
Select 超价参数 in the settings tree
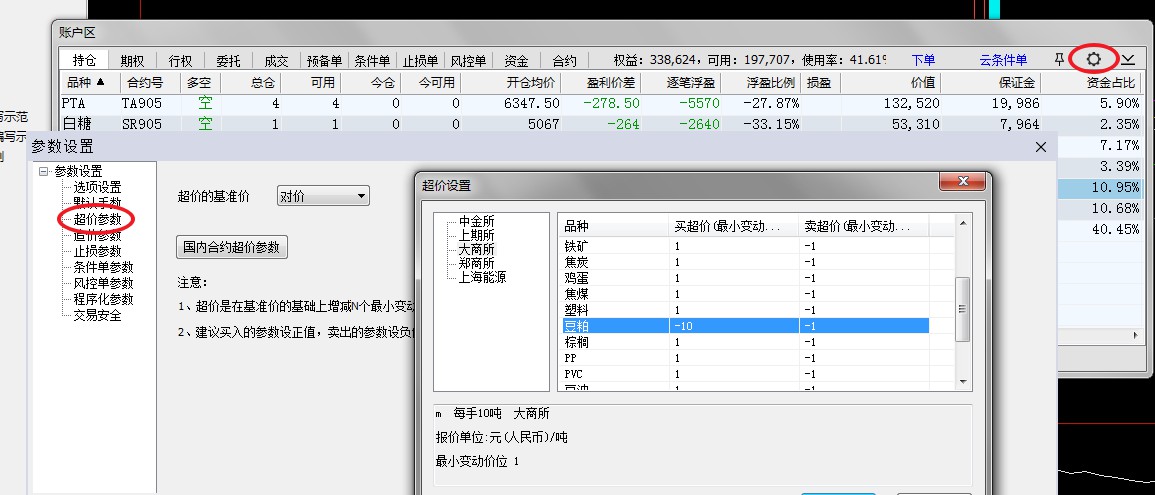click(x=97, y=219)
